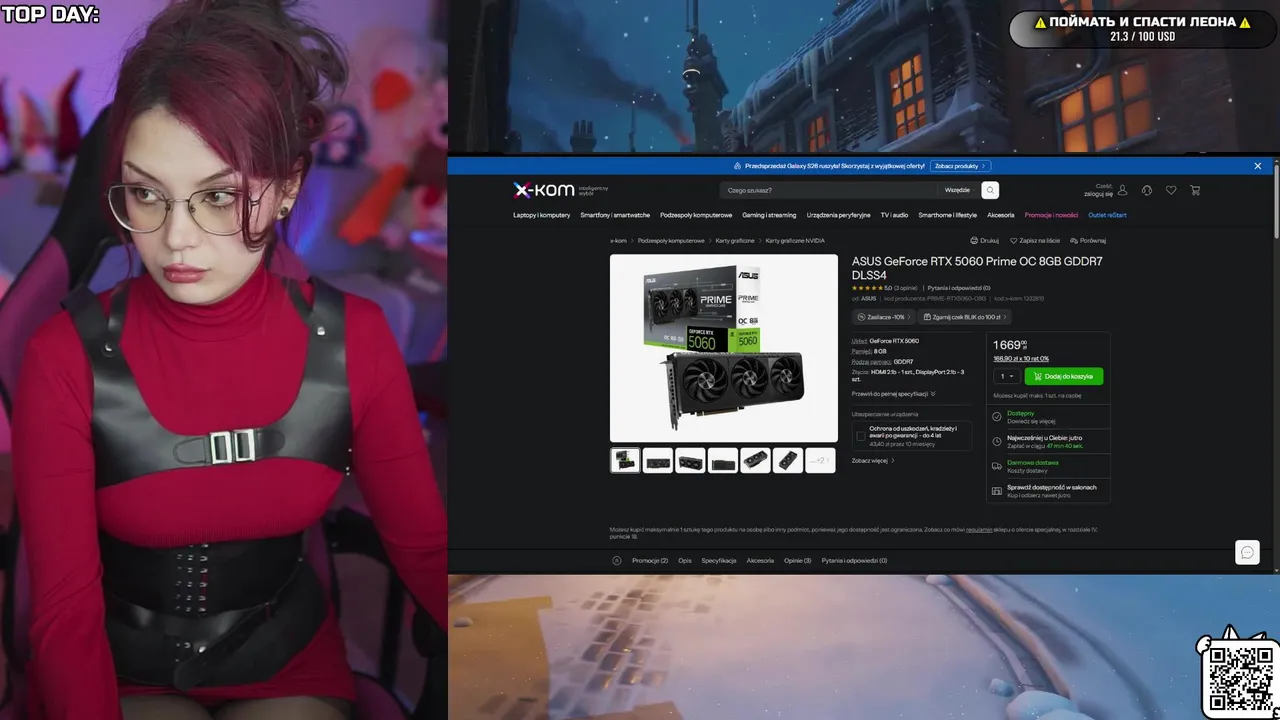Click the search magnifier button

990,190
